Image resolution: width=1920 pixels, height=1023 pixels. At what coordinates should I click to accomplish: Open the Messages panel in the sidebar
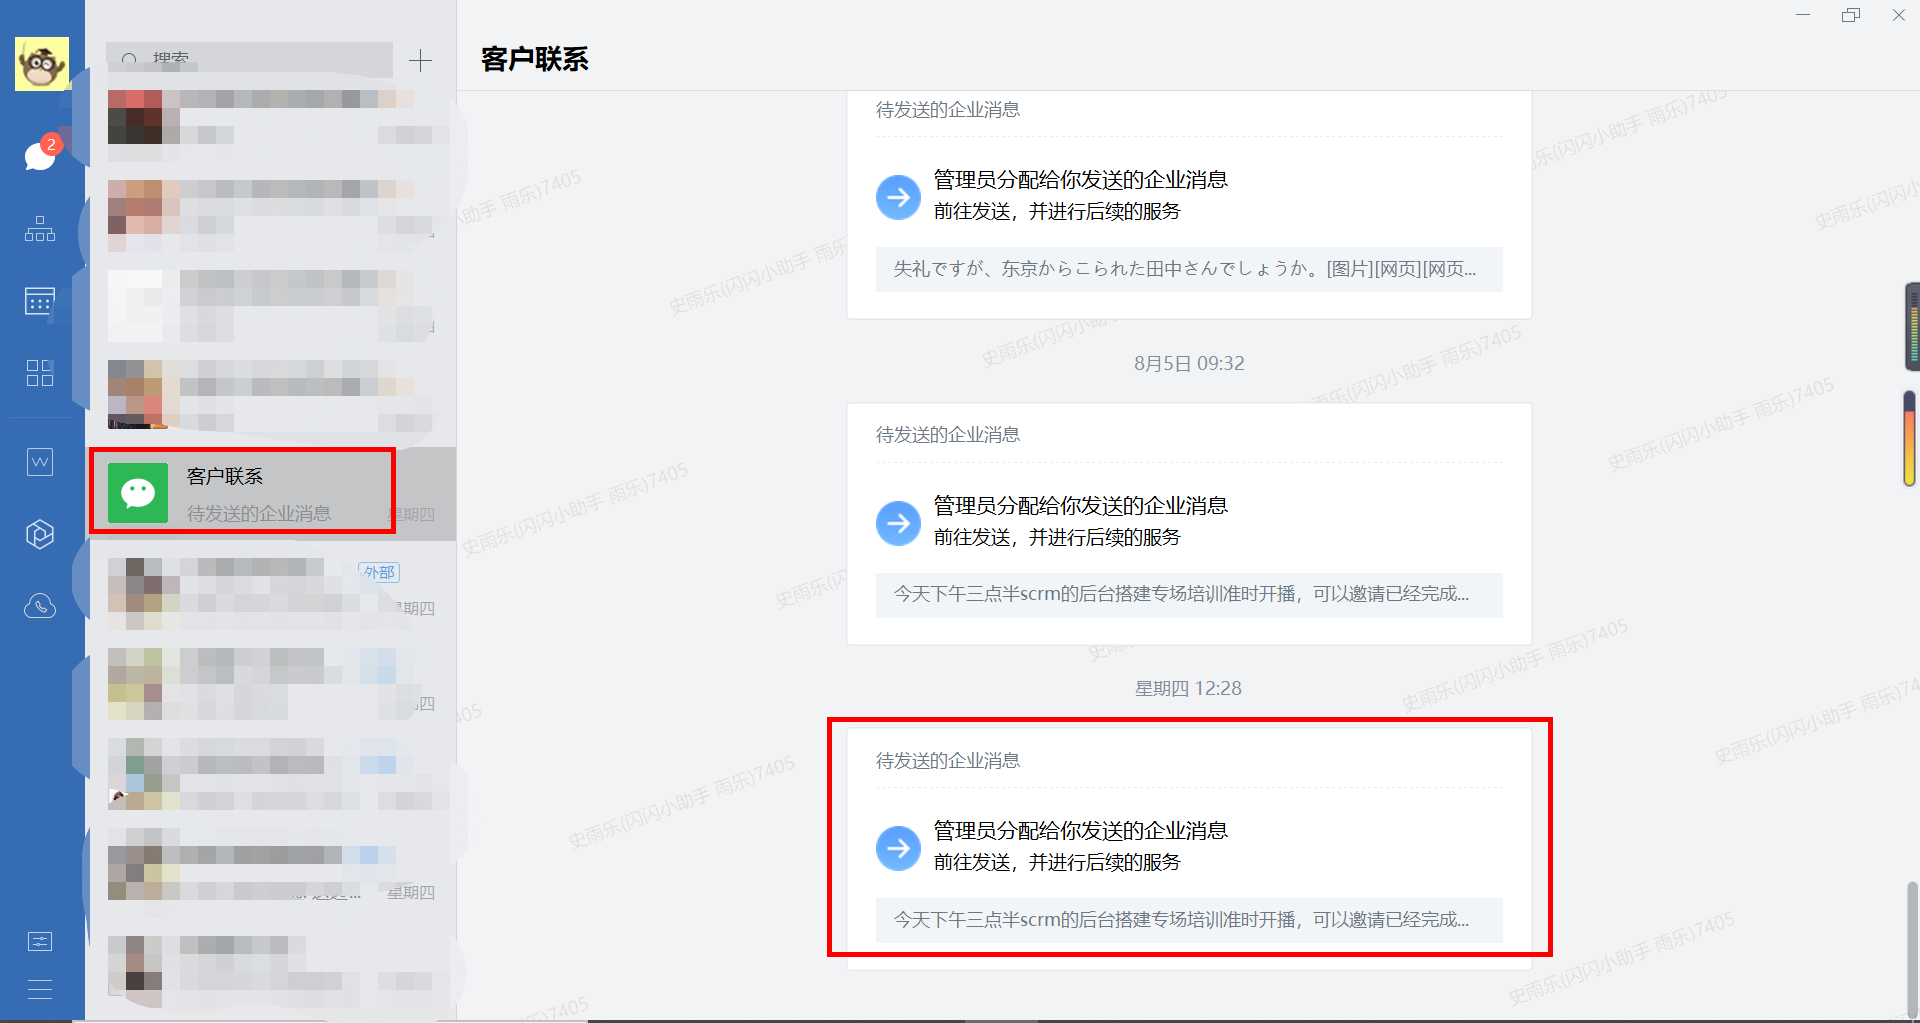(39, 155)
